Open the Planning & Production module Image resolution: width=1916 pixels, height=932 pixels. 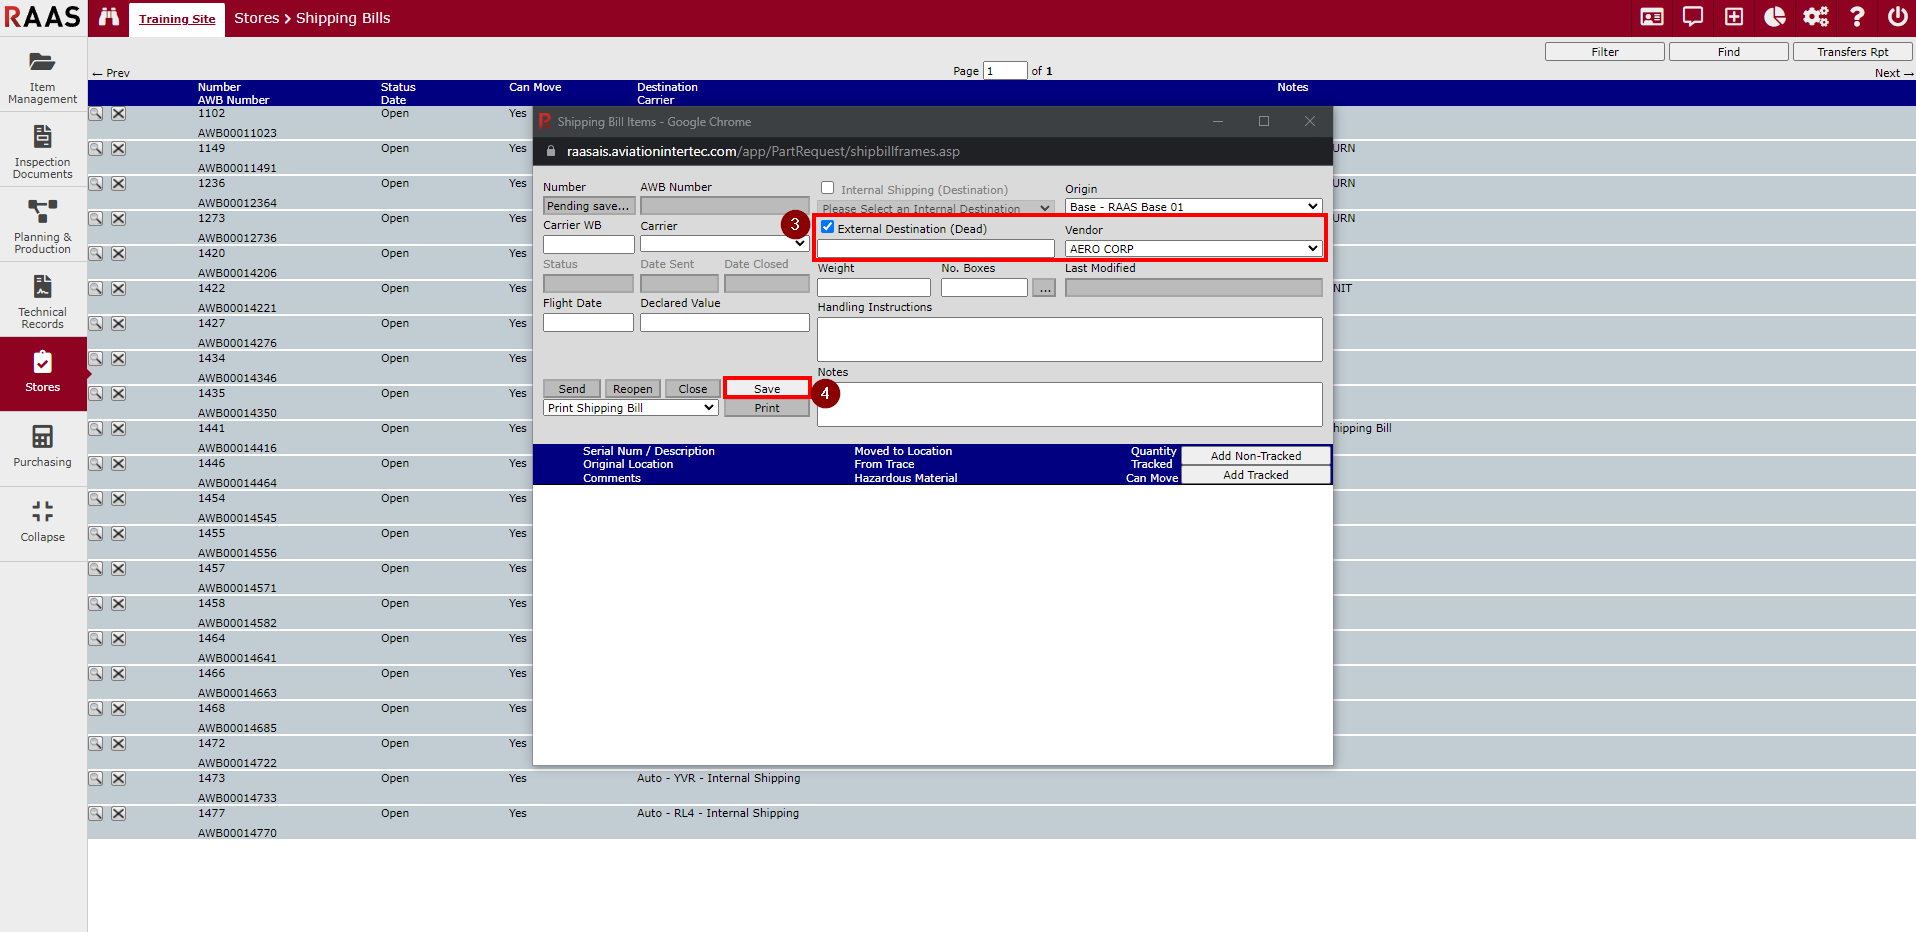[x=42, y=227]
